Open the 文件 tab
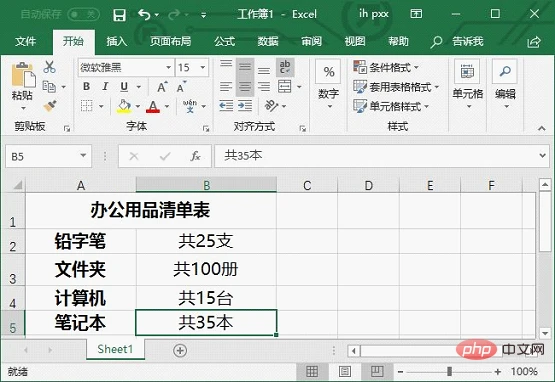555x382 pixels. 25,42
